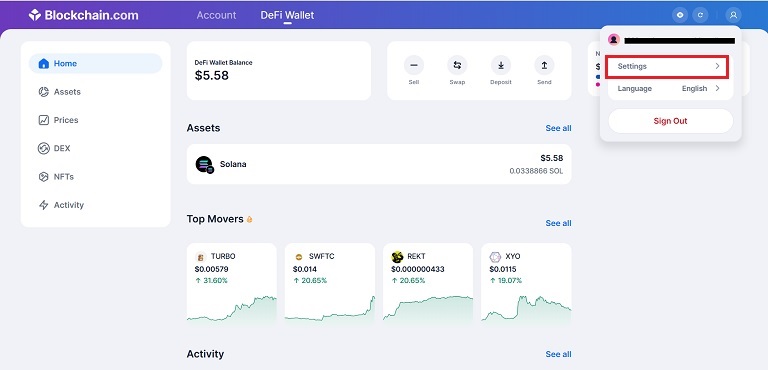Click the Sign Out button
The width and height of the screenshot is (768, 370).
pos(671,121)
